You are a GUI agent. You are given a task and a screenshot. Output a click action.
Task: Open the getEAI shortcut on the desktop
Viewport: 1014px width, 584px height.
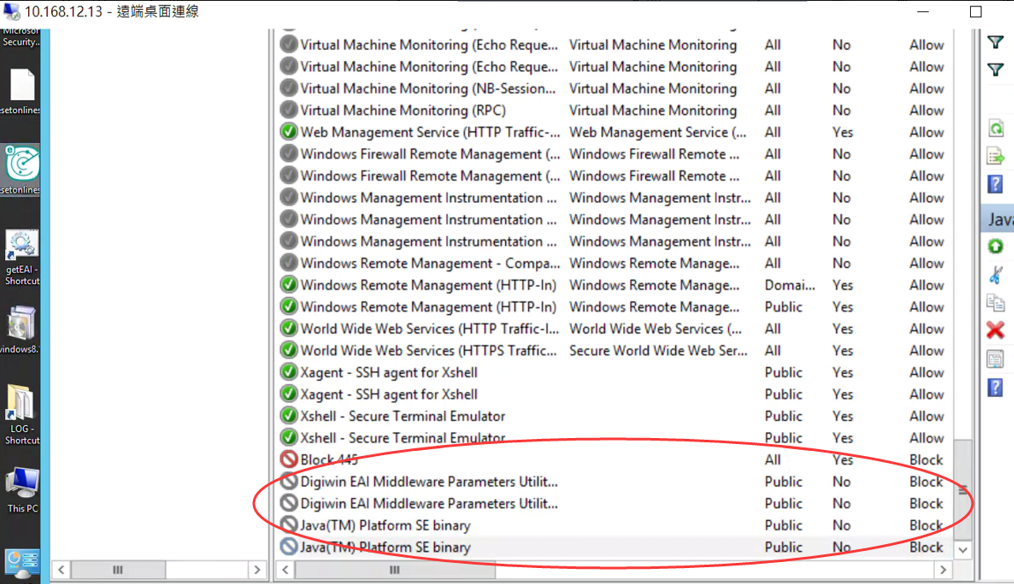point(21,250)
